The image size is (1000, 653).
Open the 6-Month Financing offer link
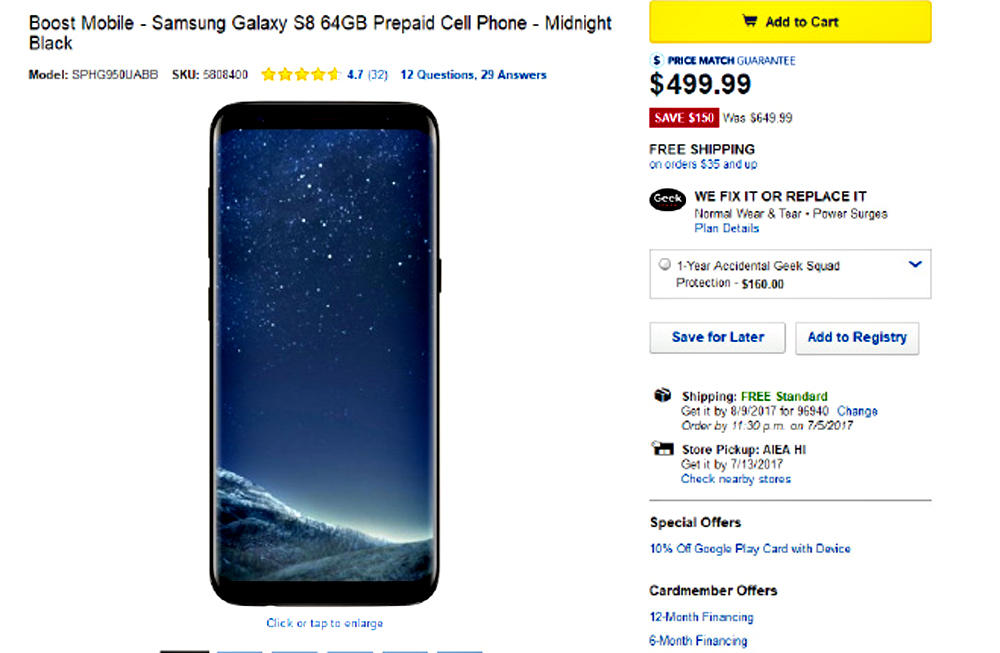click(x=698, y=640)
